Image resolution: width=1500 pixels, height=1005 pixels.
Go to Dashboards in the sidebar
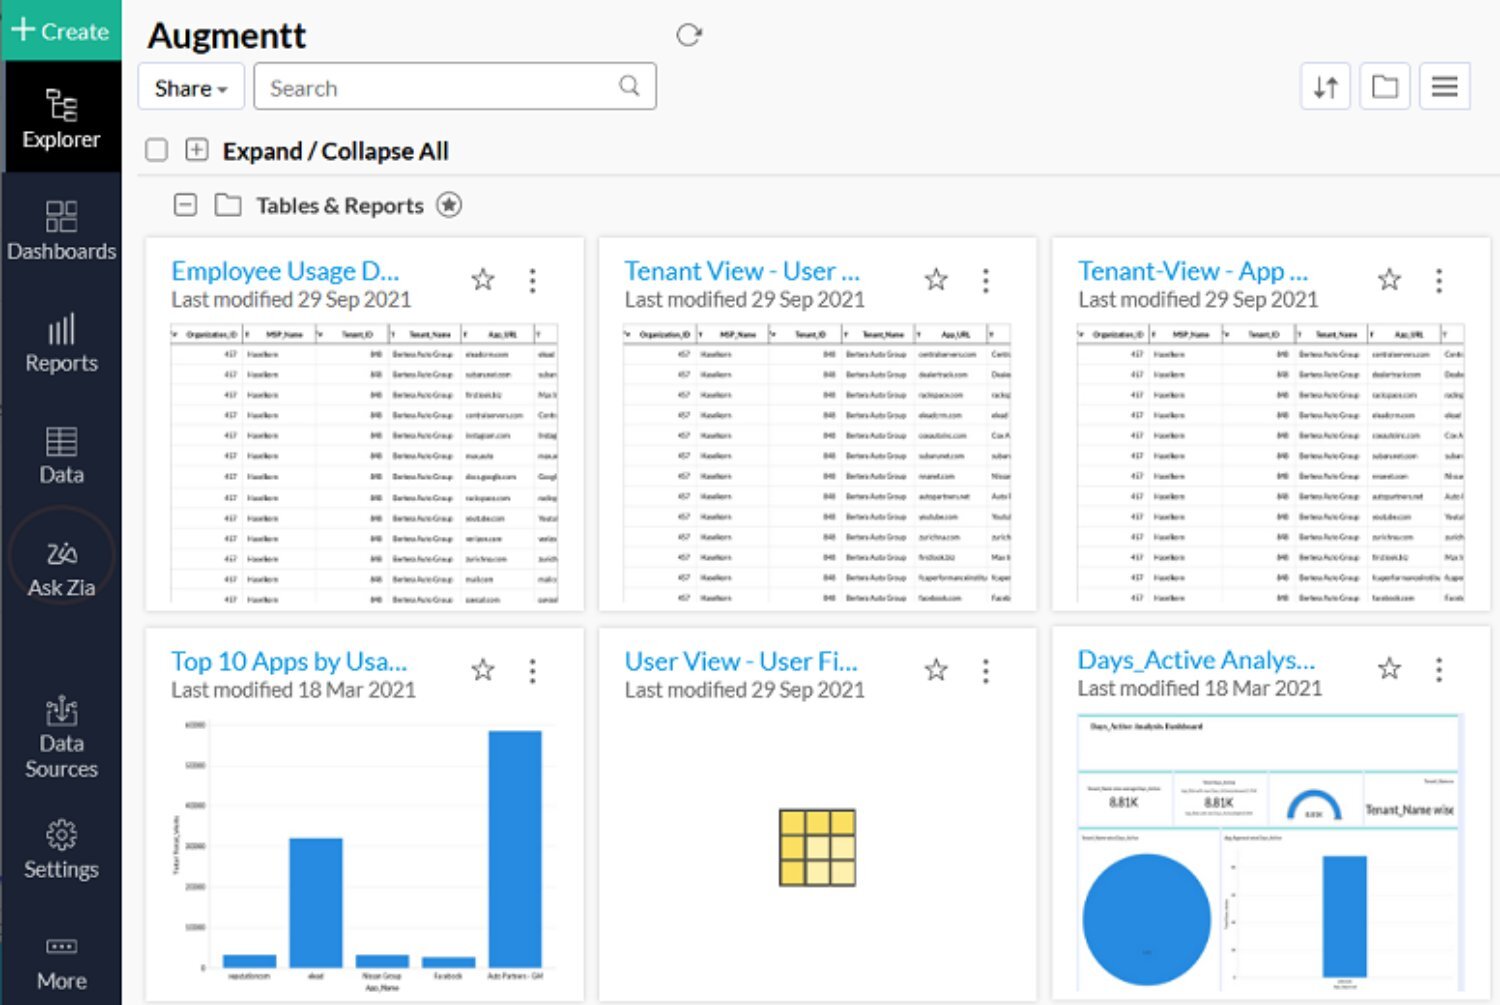(61, 230)
